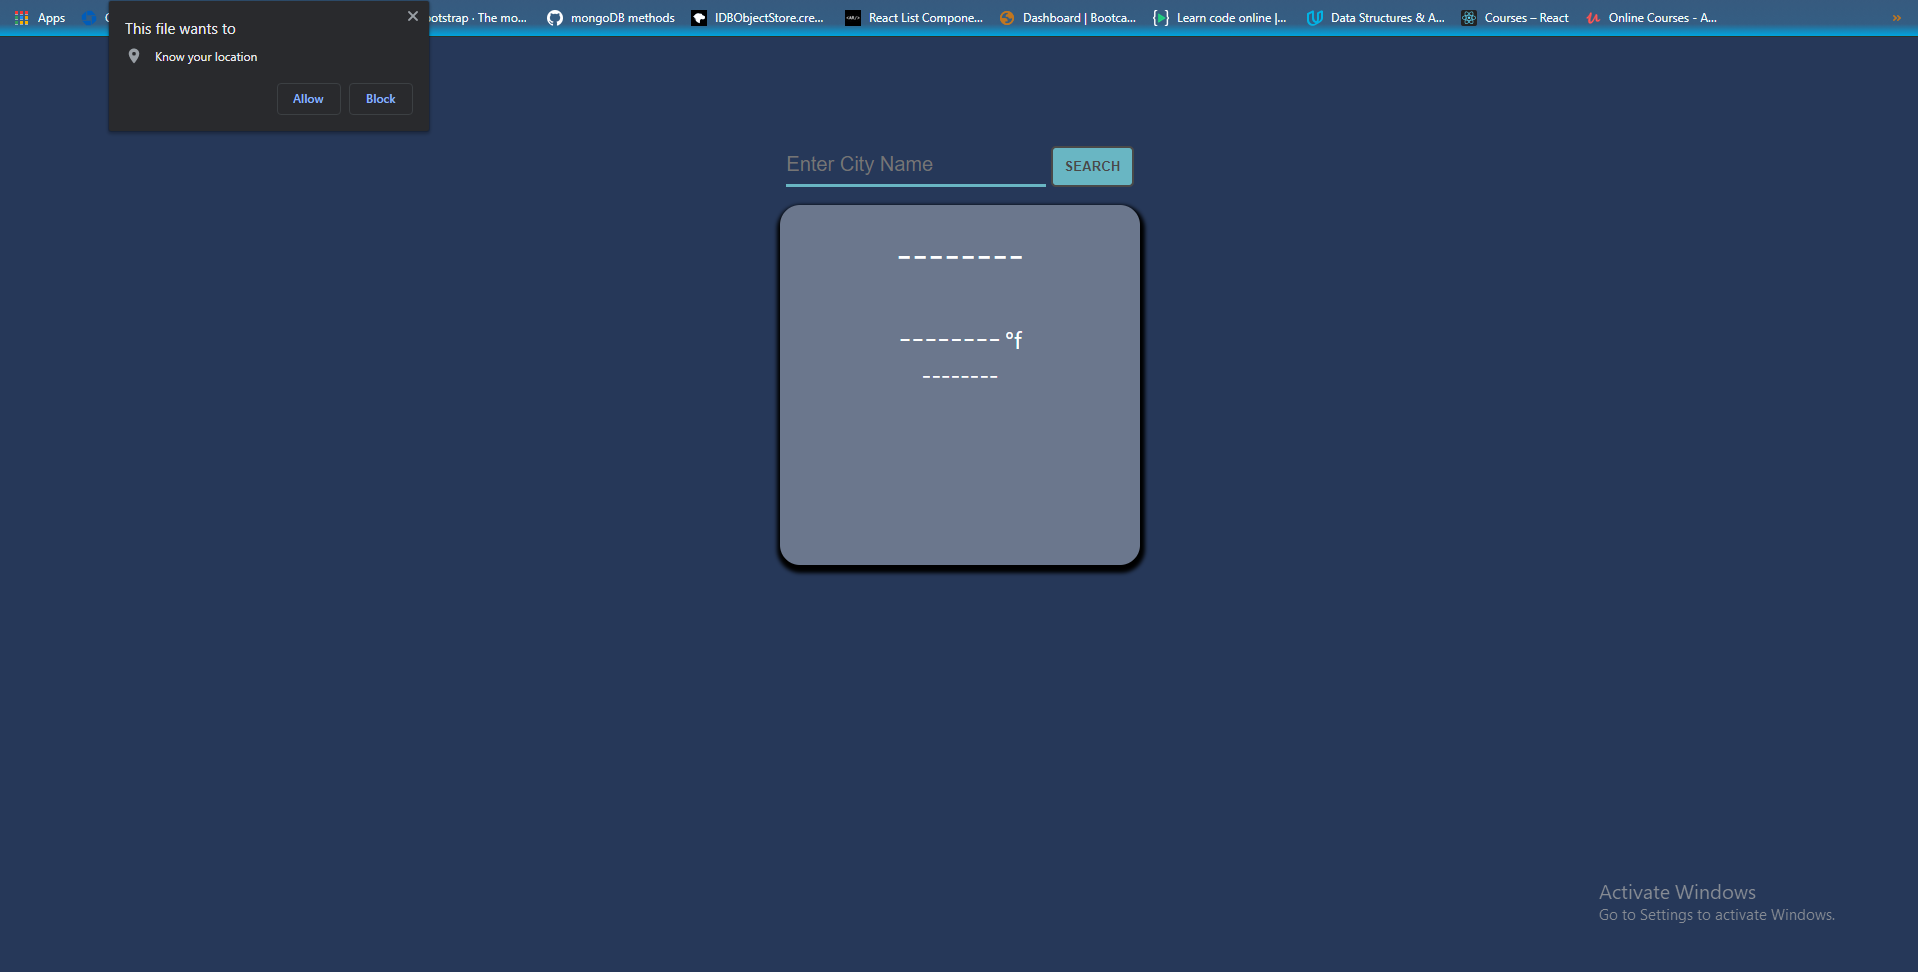Open the Dashboard | Bootca... bookmark
Image resolution: width=1918 pixels, height=972 pixels.
(1068, 18)
